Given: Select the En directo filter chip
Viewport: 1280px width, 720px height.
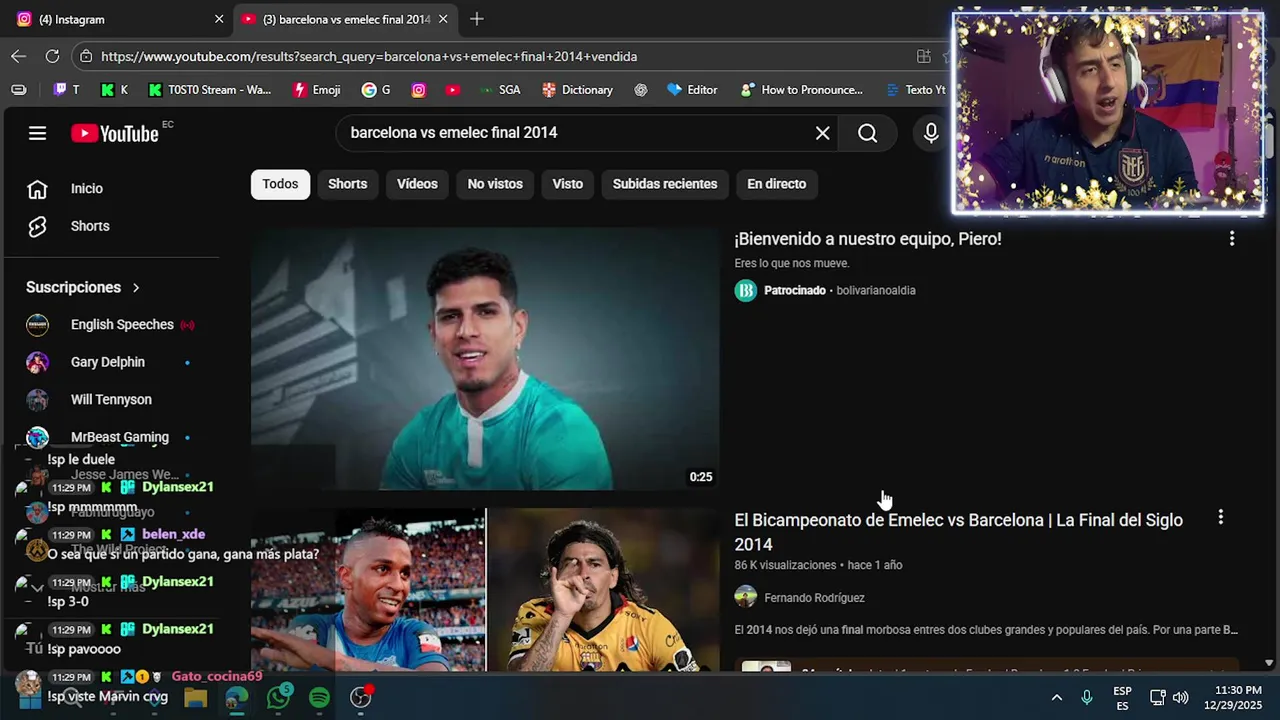Looking at the screenshot, I should (776, 184).
